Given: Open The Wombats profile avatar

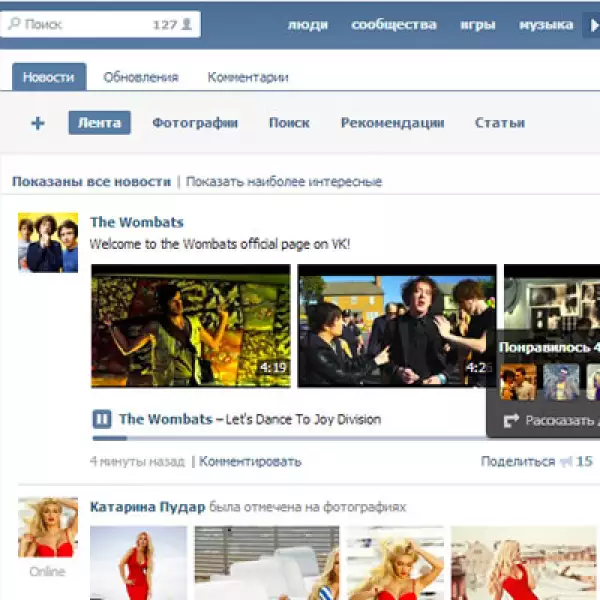Looking at the screenshot, I should coord(48,242).
